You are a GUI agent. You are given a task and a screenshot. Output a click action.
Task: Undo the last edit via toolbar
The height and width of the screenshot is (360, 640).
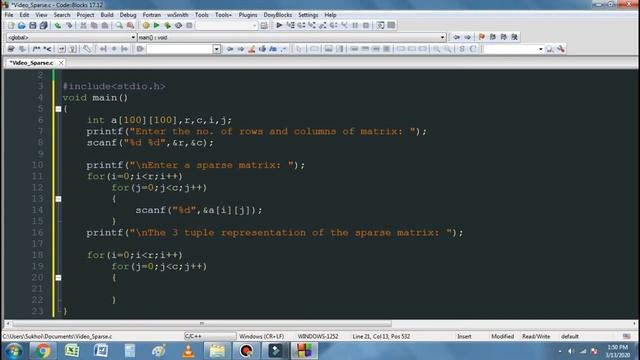pyautogui.click(x=58, y=25)
